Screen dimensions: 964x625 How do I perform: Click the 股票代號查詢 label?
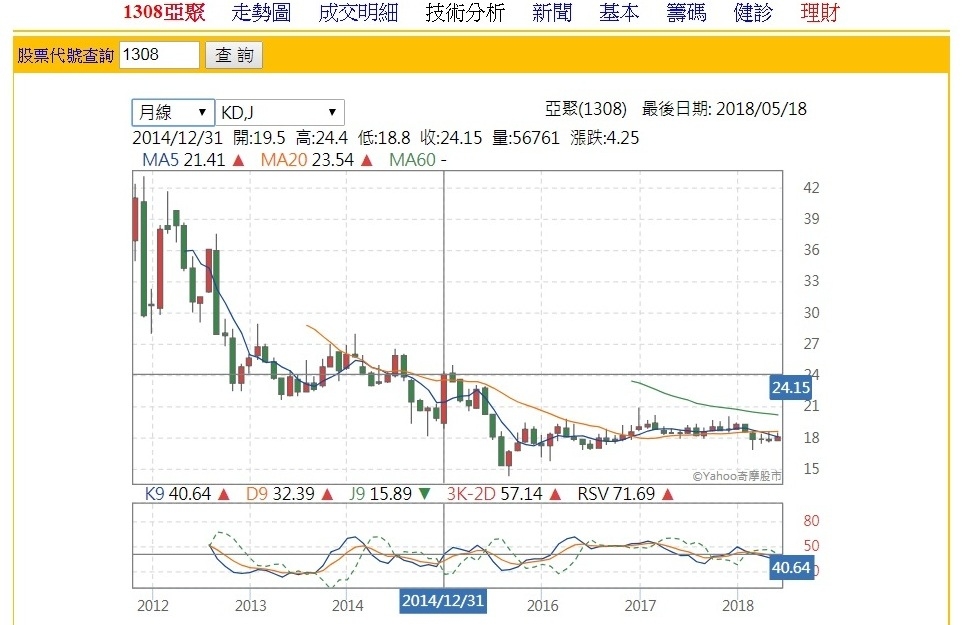[x=66, y=56]
